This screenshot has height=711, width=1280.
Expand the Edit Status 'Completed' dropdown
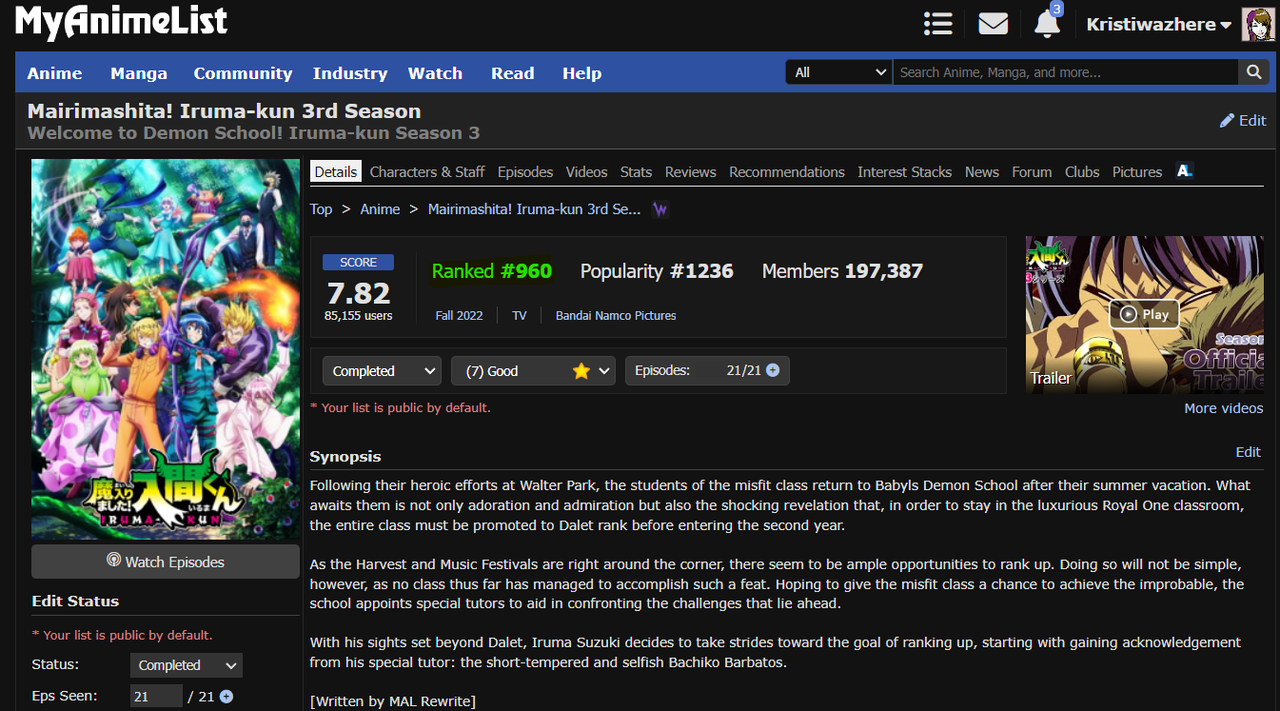(x=186, y=665)
